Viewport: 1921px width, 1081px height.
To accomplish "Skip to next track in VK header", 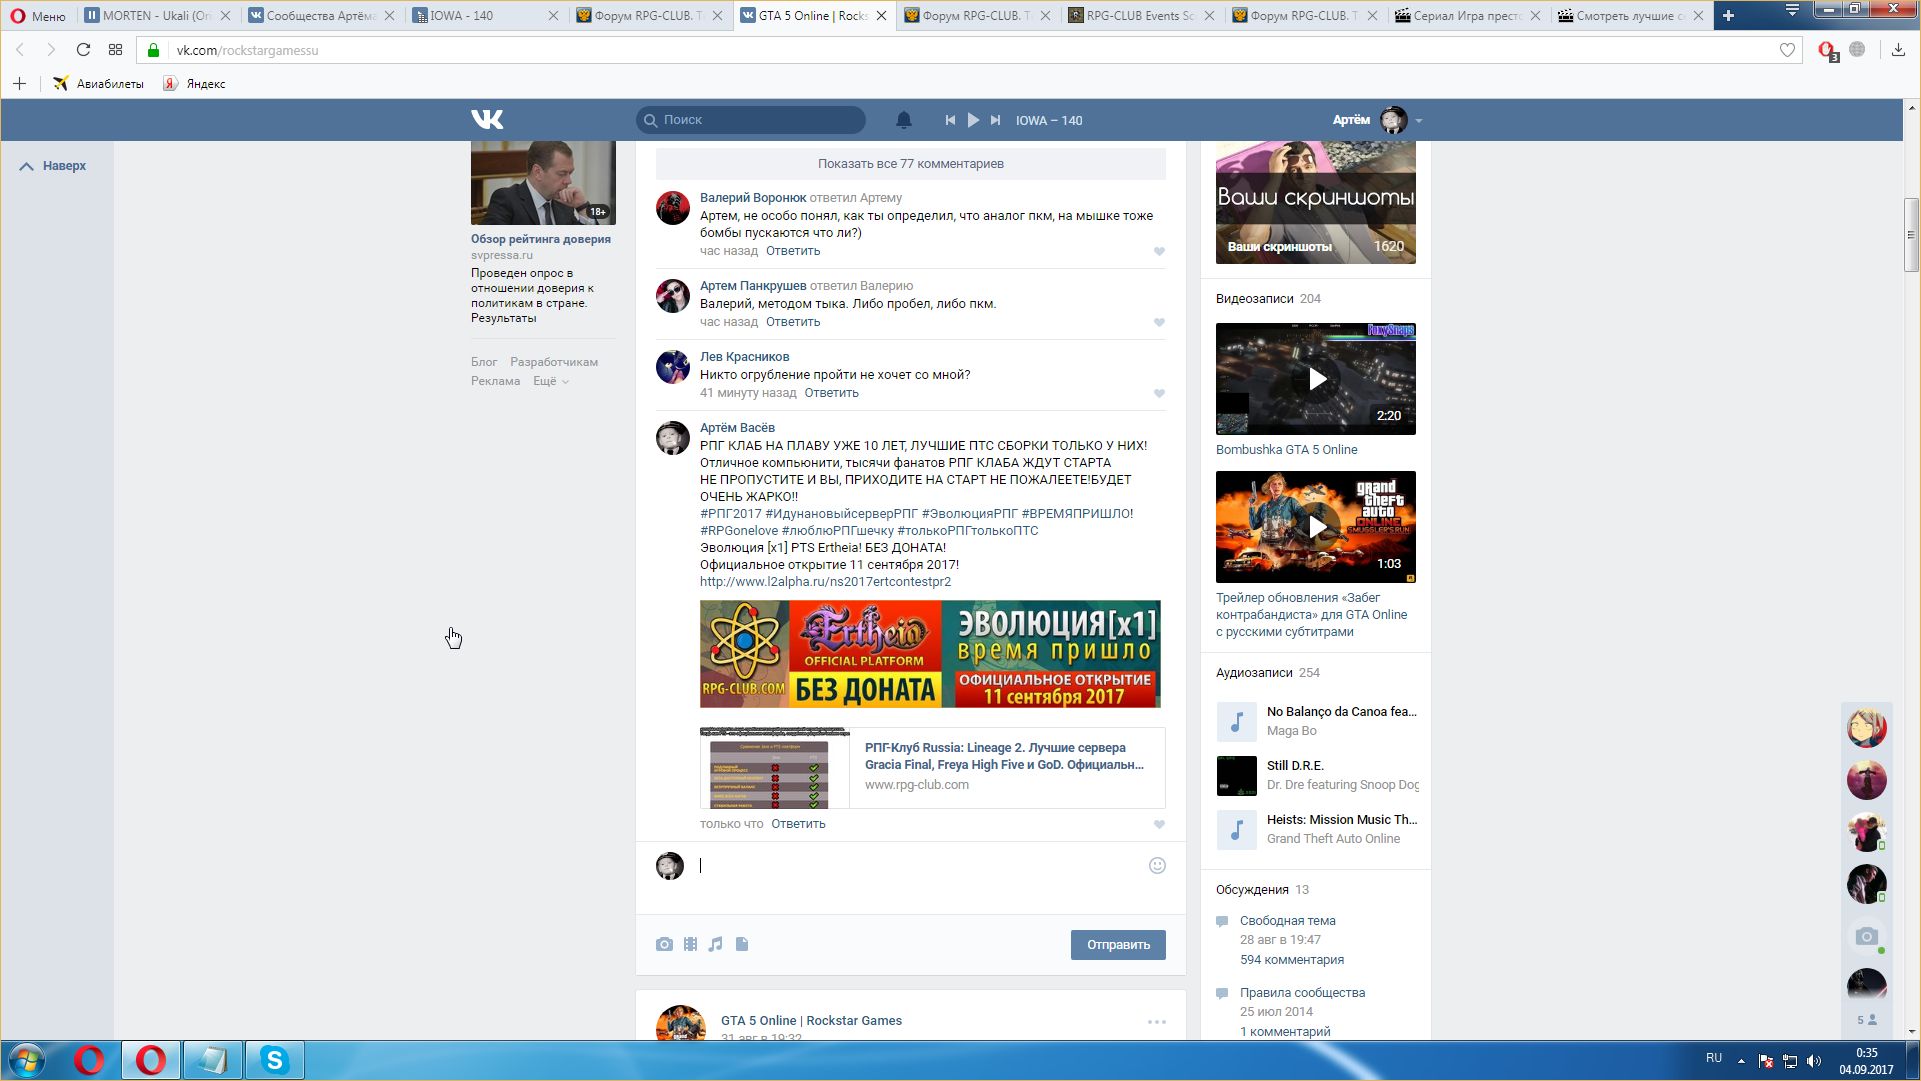I will 995,120.
